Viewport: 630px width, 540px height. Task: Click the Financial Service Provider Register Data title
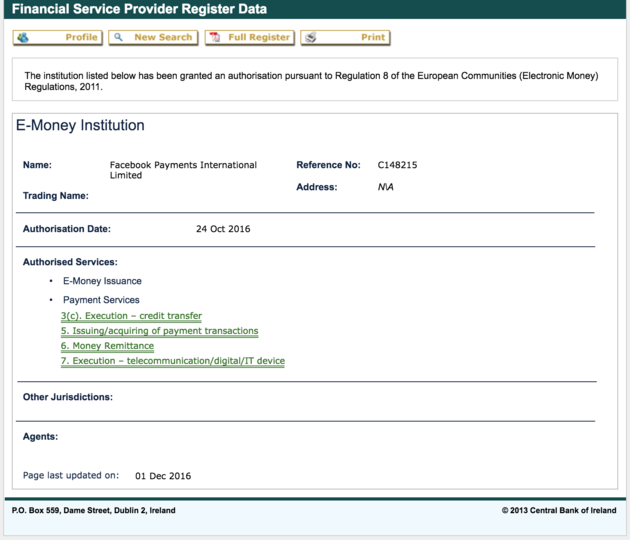click(139, 9)
